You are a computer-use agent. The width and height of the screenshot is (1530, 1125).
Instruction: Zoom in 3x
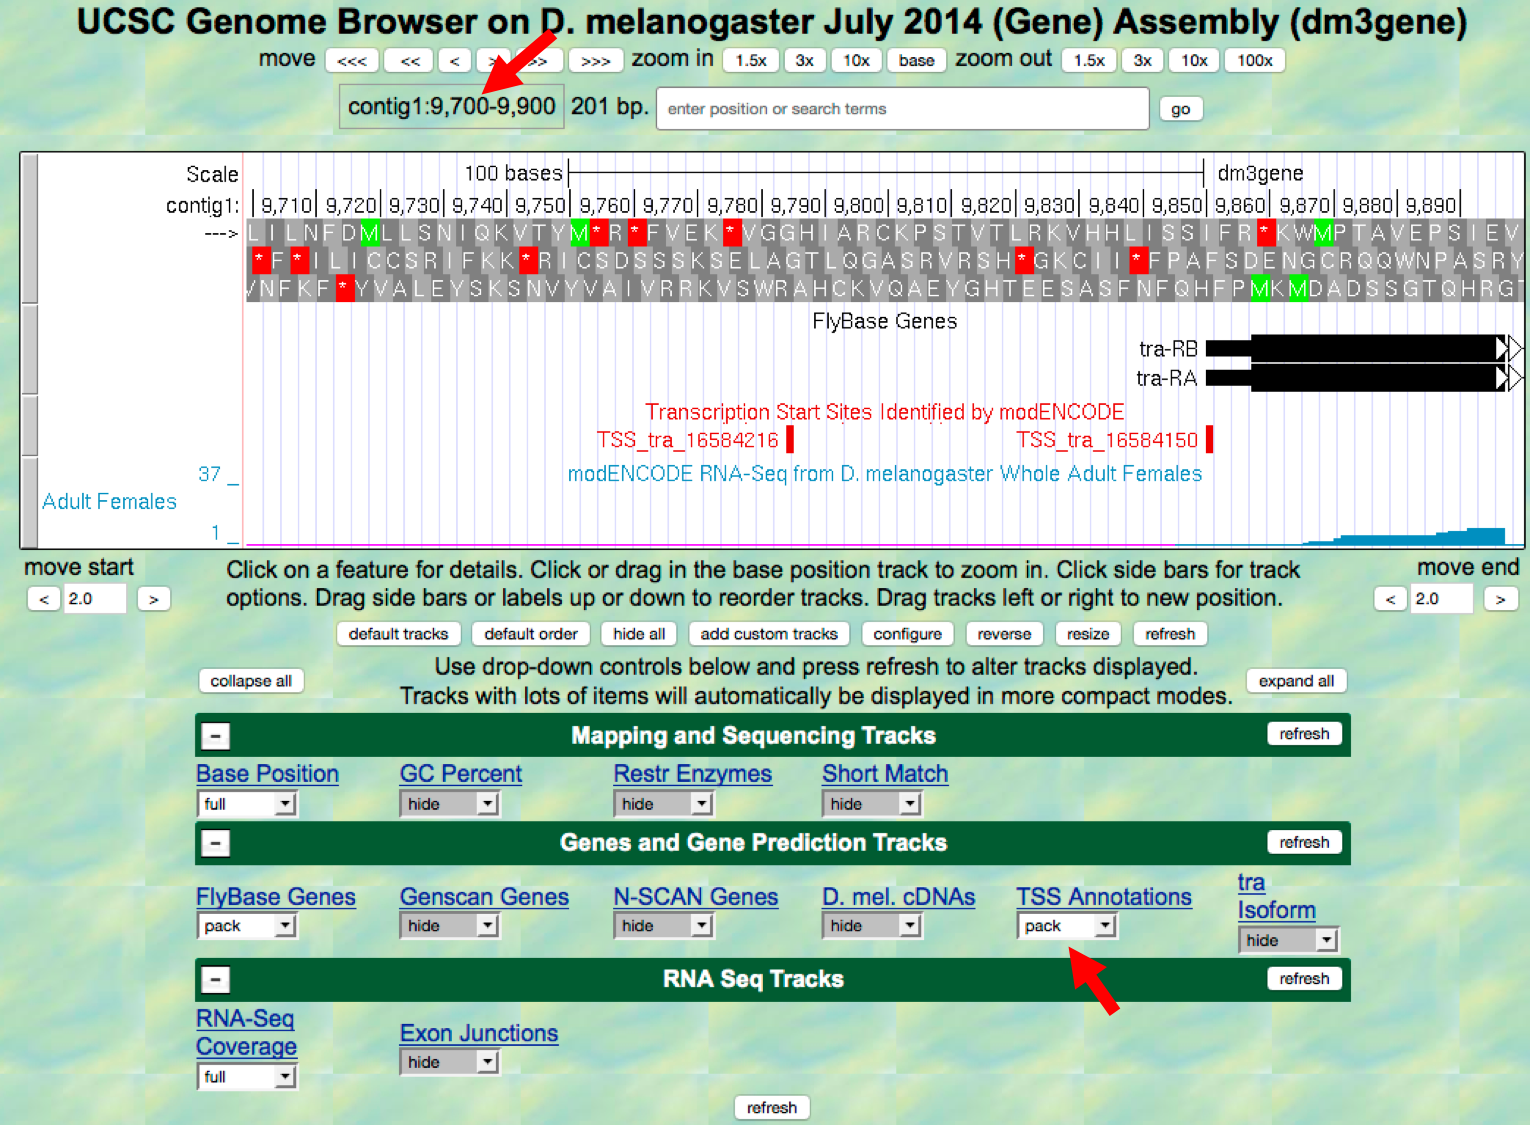(805, 60)
